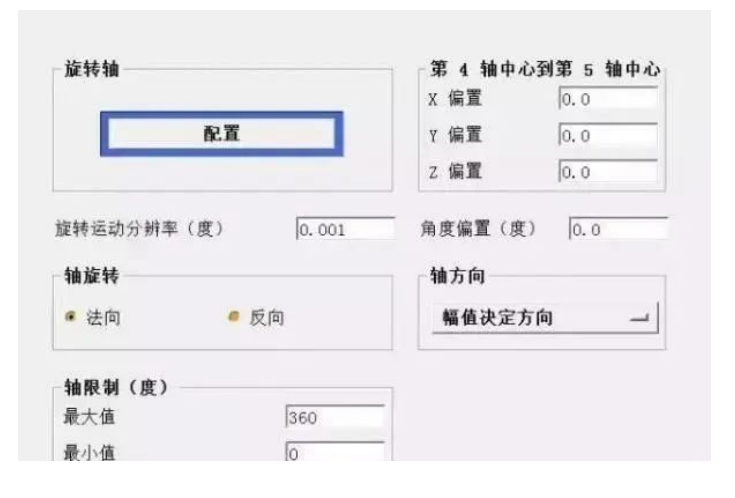Click the X 偏置 input field
The height and width of the screenshot is (498, 735).
pos(607,99)
